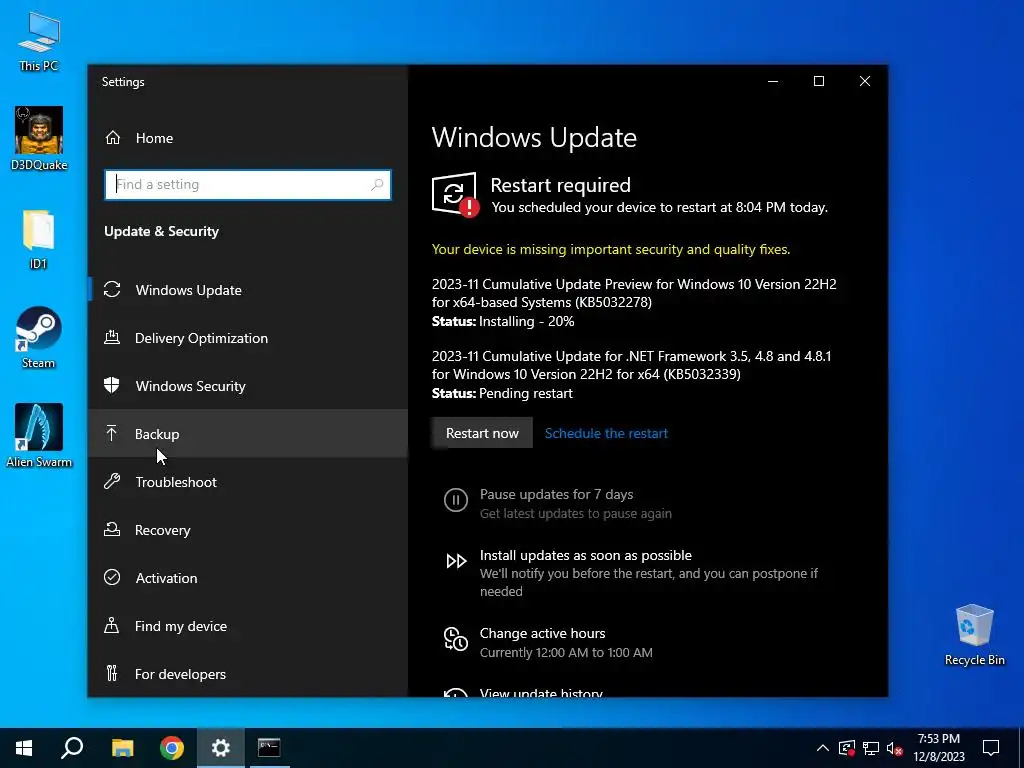Click the active hours clock icon
1024x768 pixels.
coord(456,639)
